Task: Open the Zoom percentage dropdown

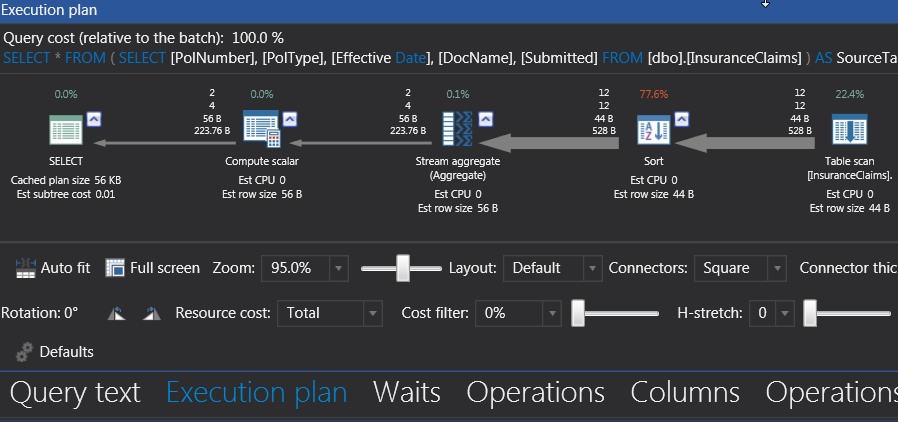Action: [339, 268]
